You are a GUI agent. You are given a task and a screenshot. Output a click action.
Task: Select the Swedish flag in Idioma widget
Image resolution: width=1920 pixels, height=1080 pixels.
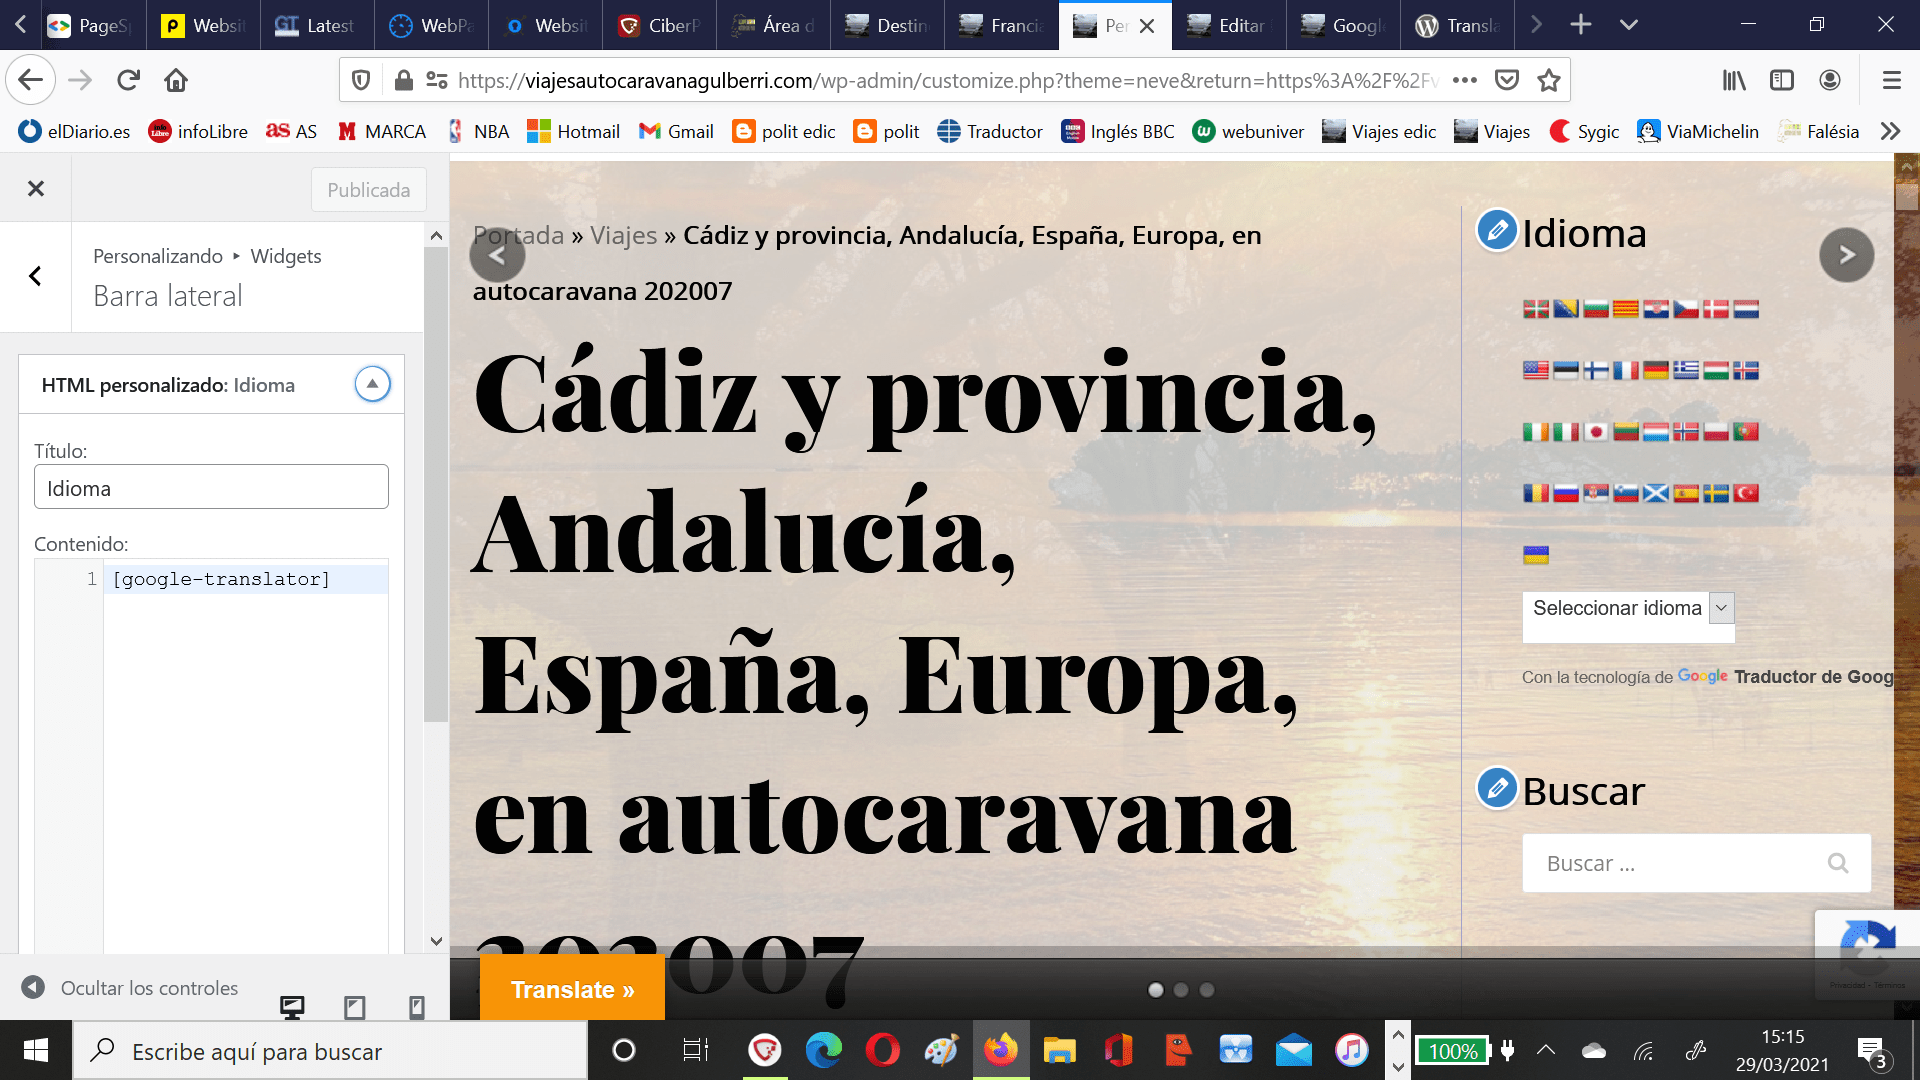tap(1716, 493)
